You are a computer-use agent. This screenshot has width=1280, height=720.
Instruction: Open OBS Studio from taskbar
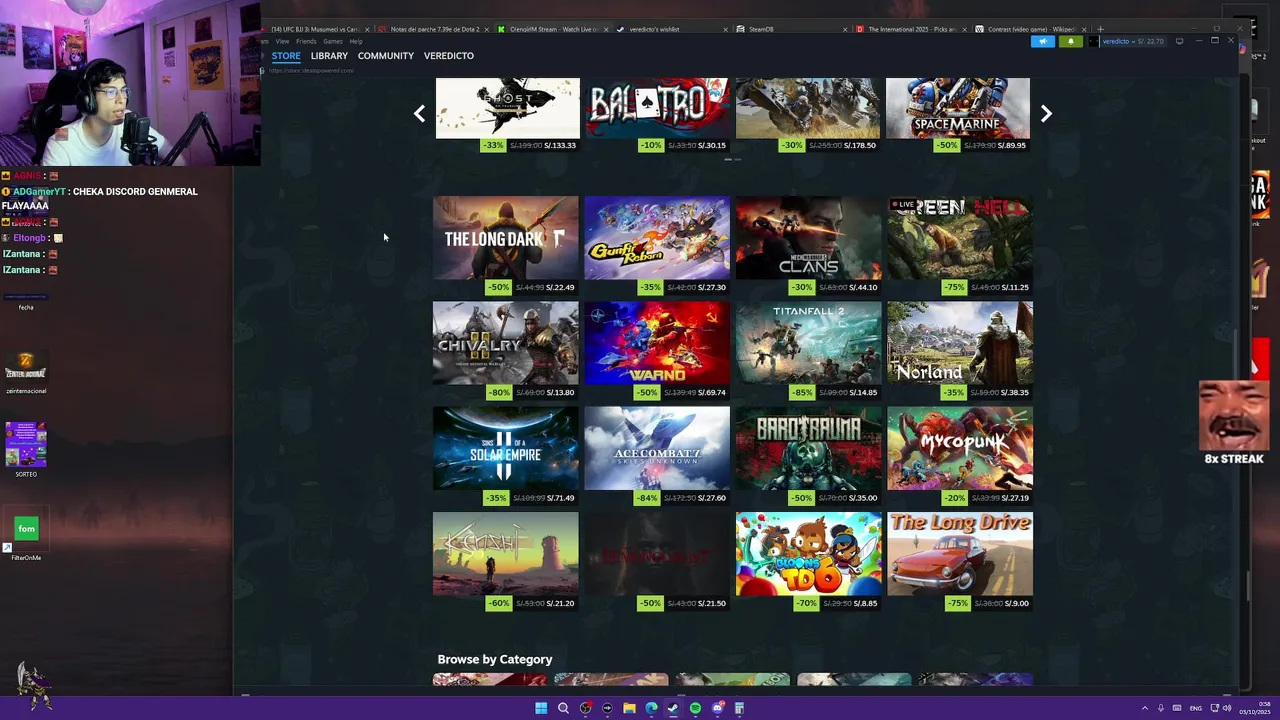[x=585, y=708]
